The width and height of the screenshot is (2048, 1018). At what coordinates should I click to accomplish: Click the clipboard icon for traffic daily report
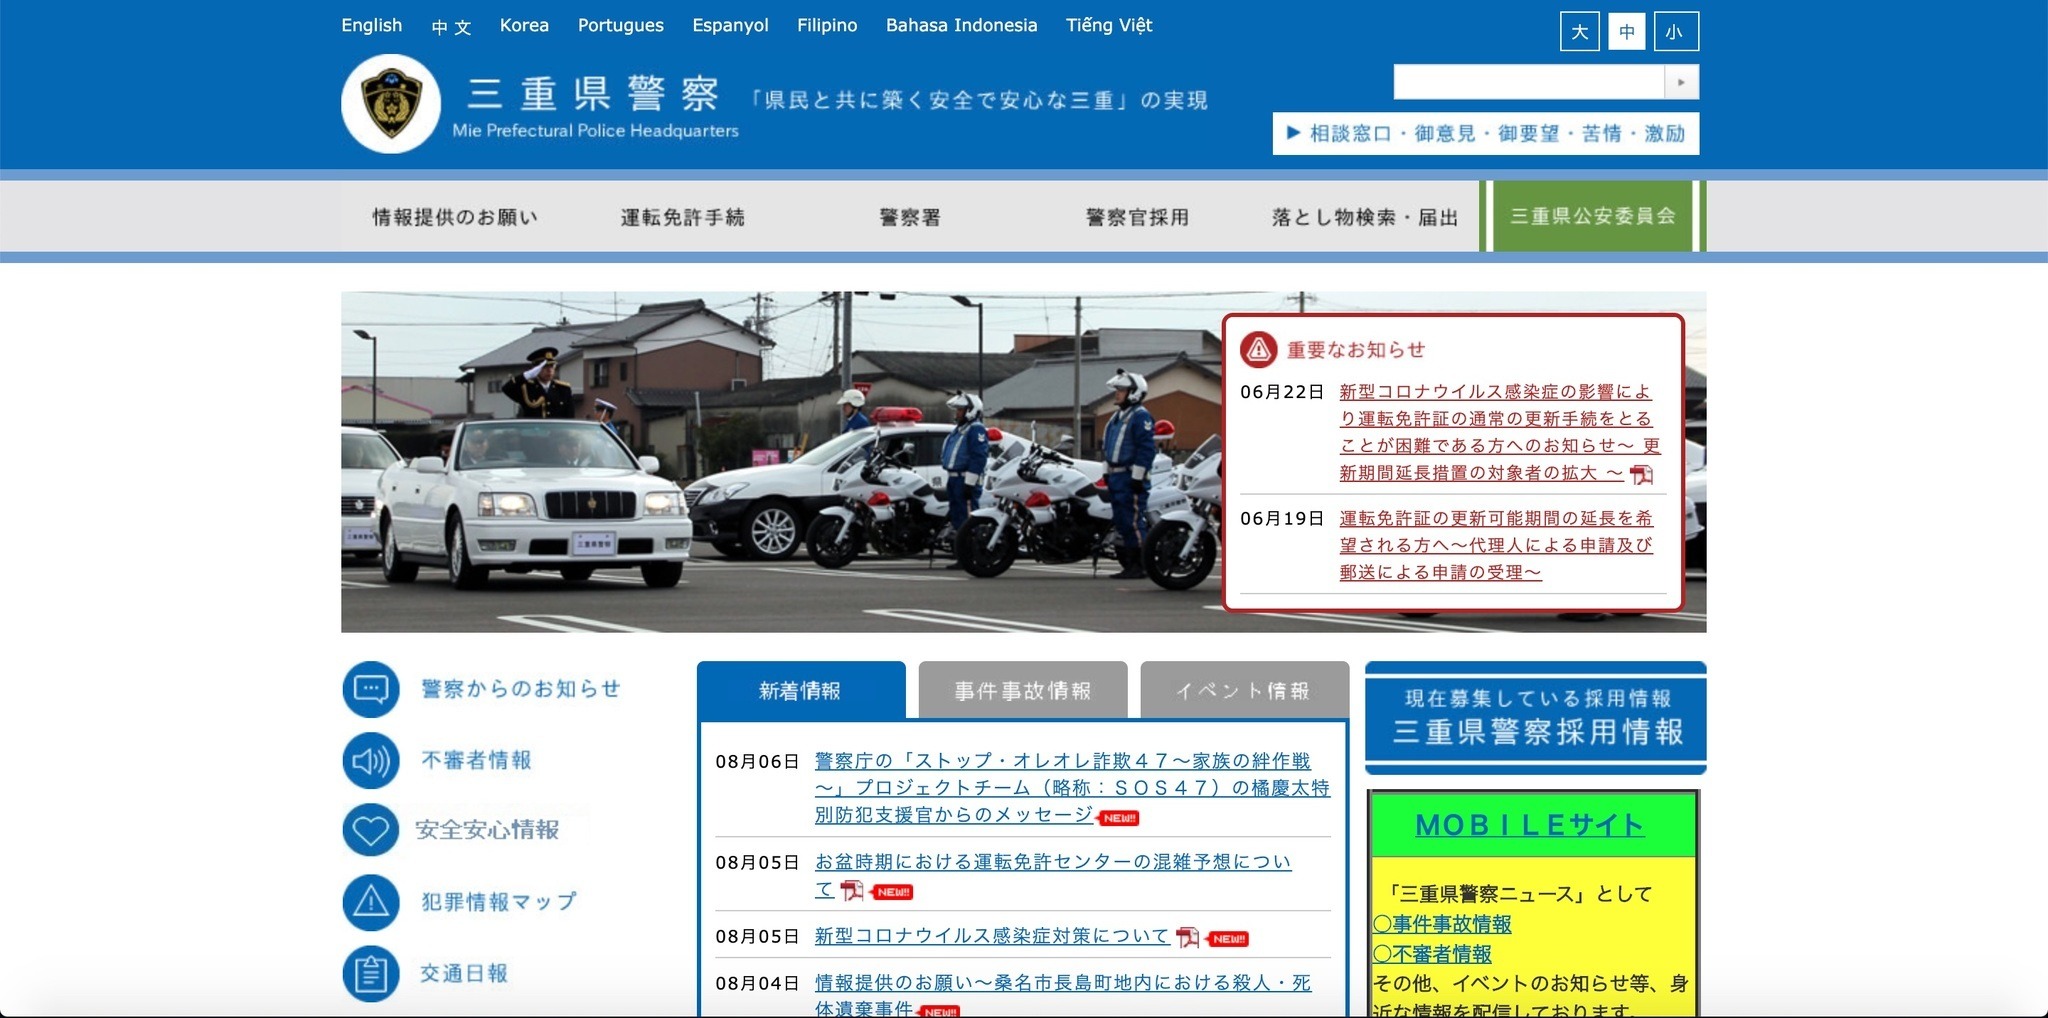[x=371, y=973]
